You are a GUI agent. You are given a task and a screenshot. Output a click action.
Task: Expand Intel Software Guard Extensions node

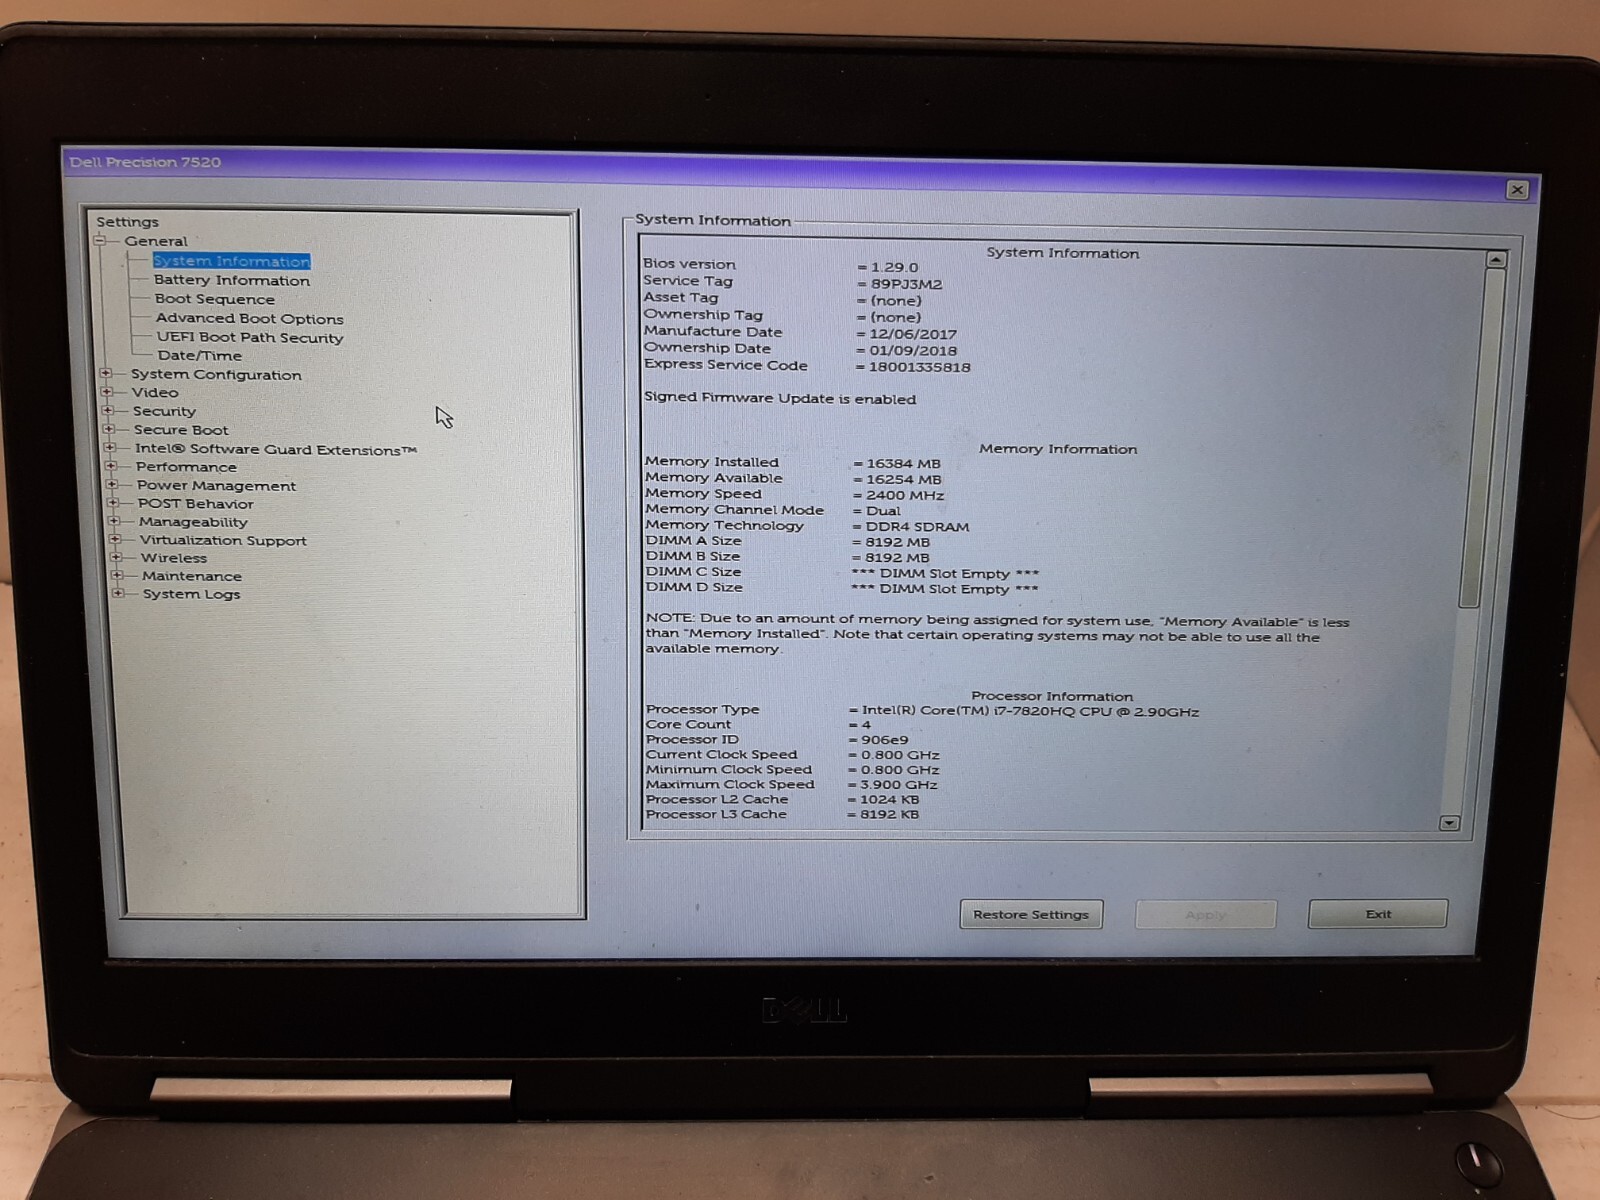[110, 448]
